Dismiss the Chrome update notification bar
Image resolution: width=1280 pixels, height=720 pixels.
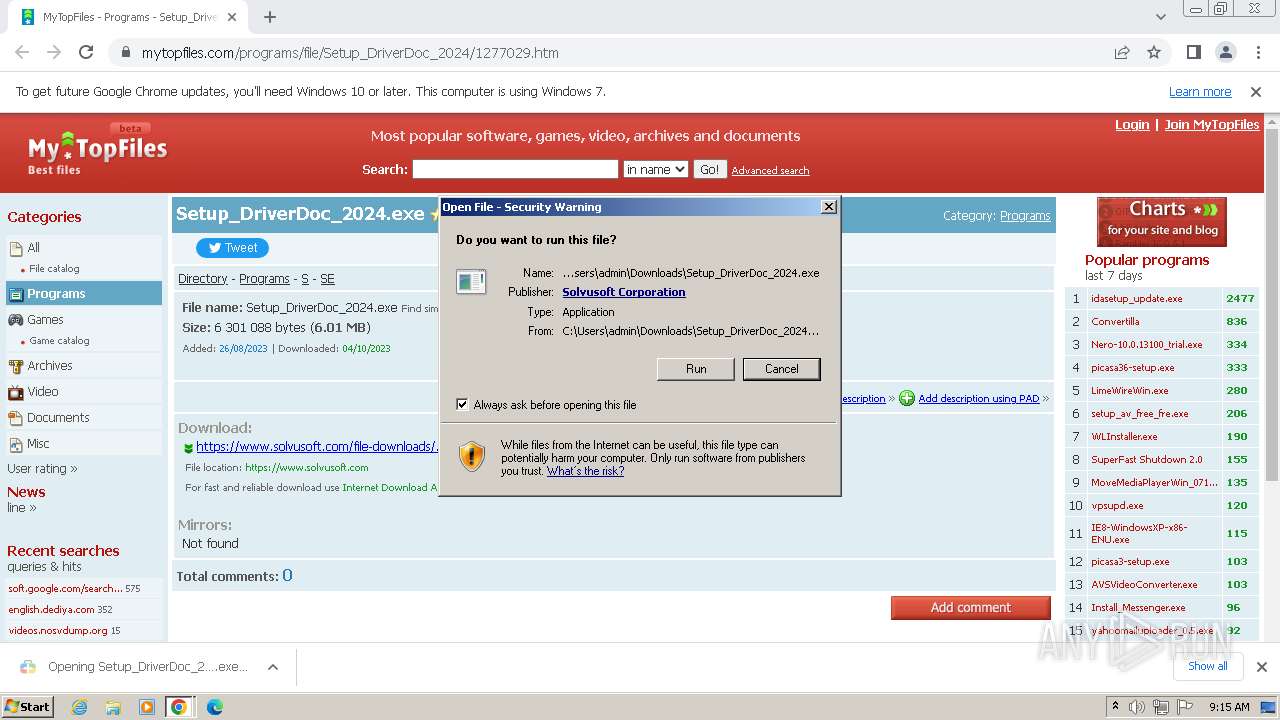click(x=1256, y=91)
